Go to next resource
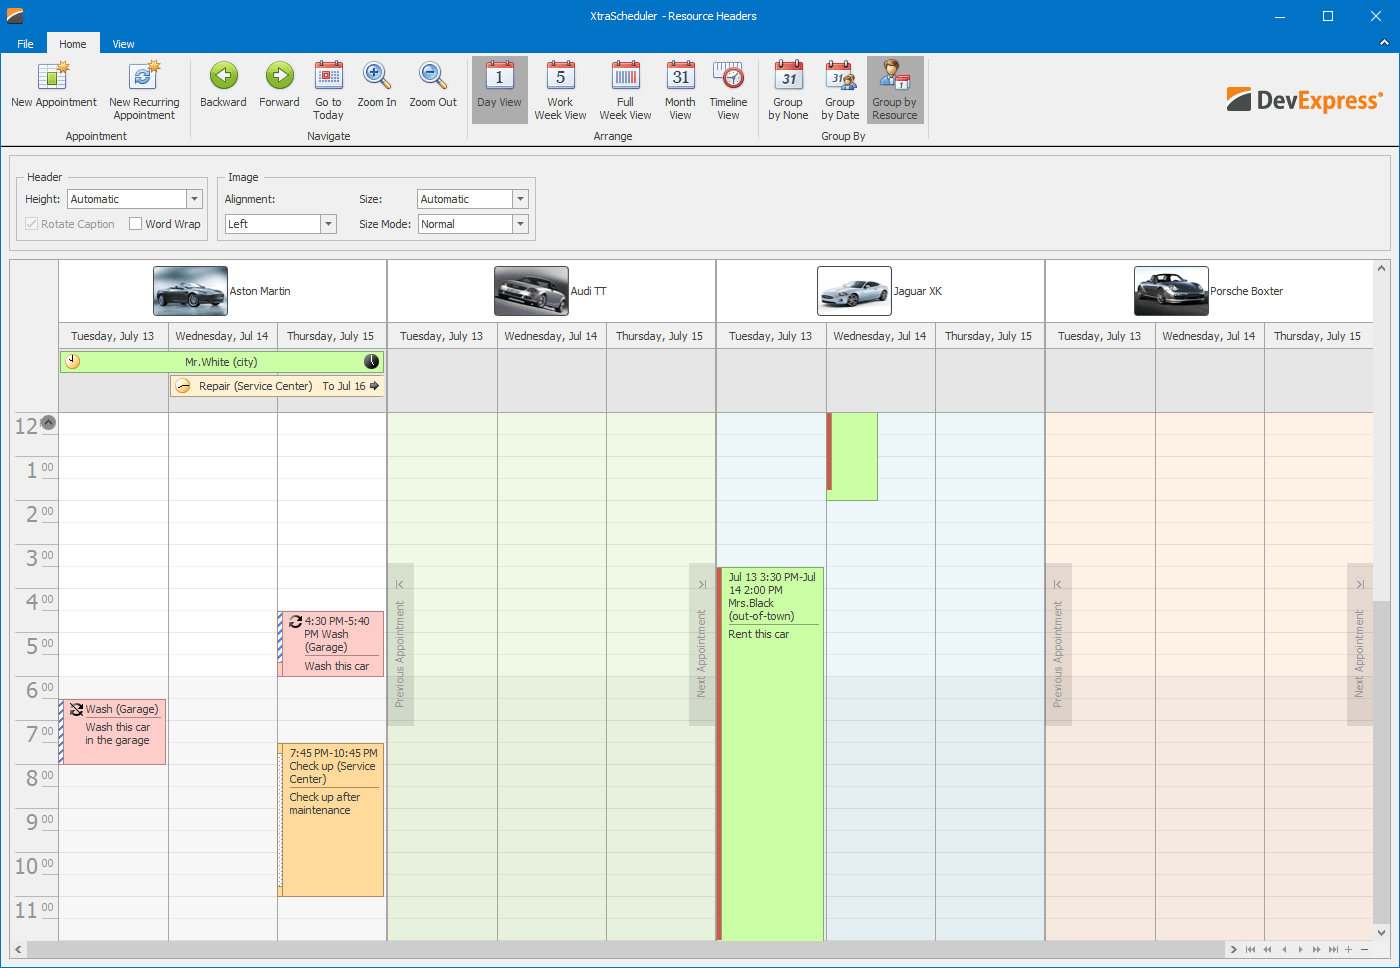This screenshot has height=968, width=1400. (x=1300, y=950)
